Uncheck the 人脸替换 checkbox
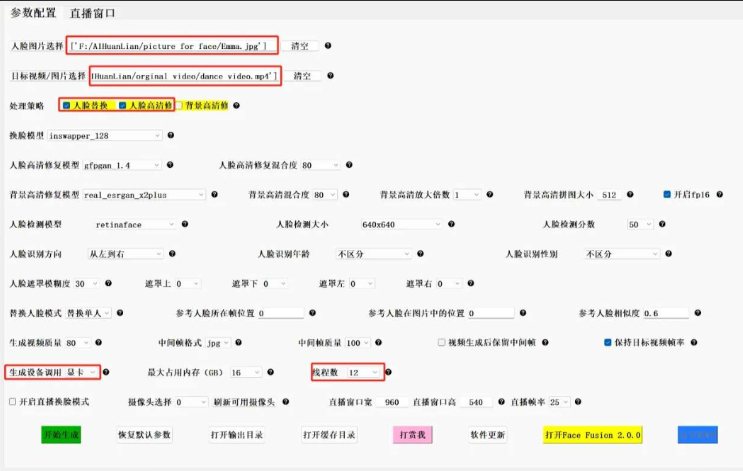Screen dimensions: 743x471 [x=66, y=105]
